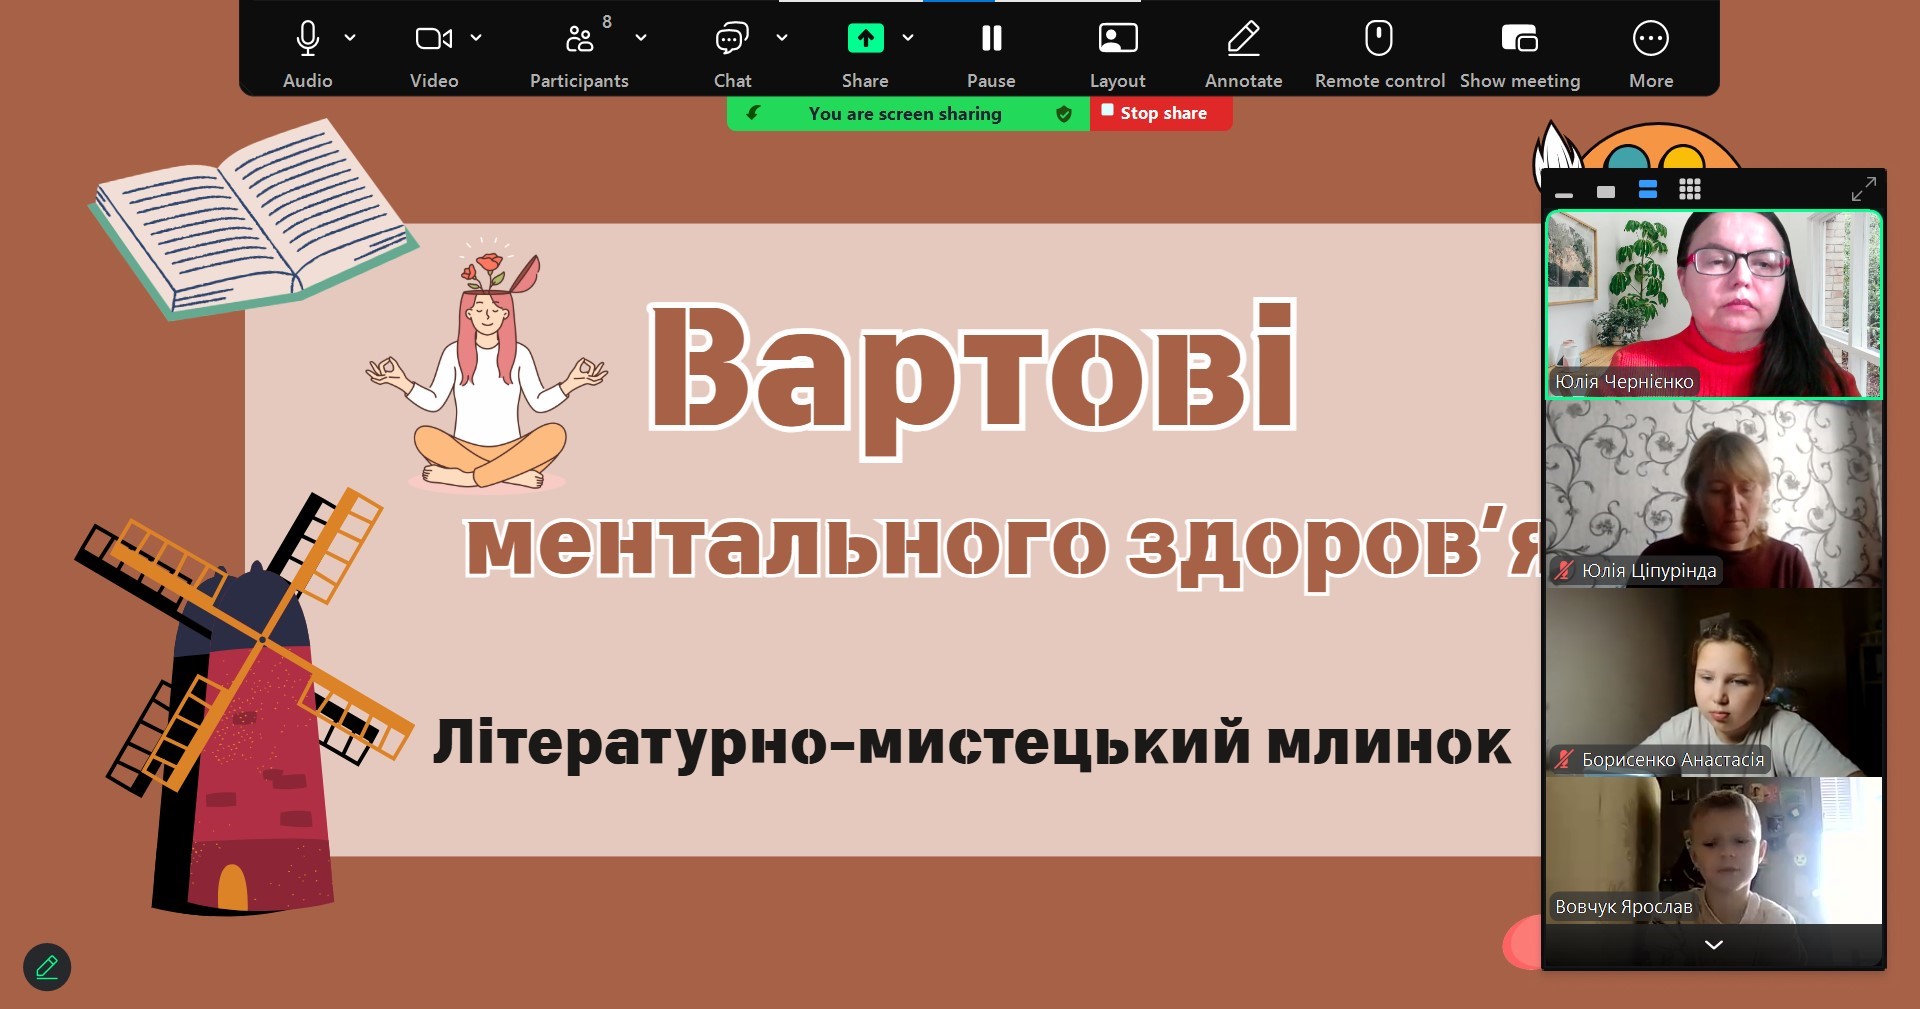Select the Annotate pencil tool

point(1243,39)
